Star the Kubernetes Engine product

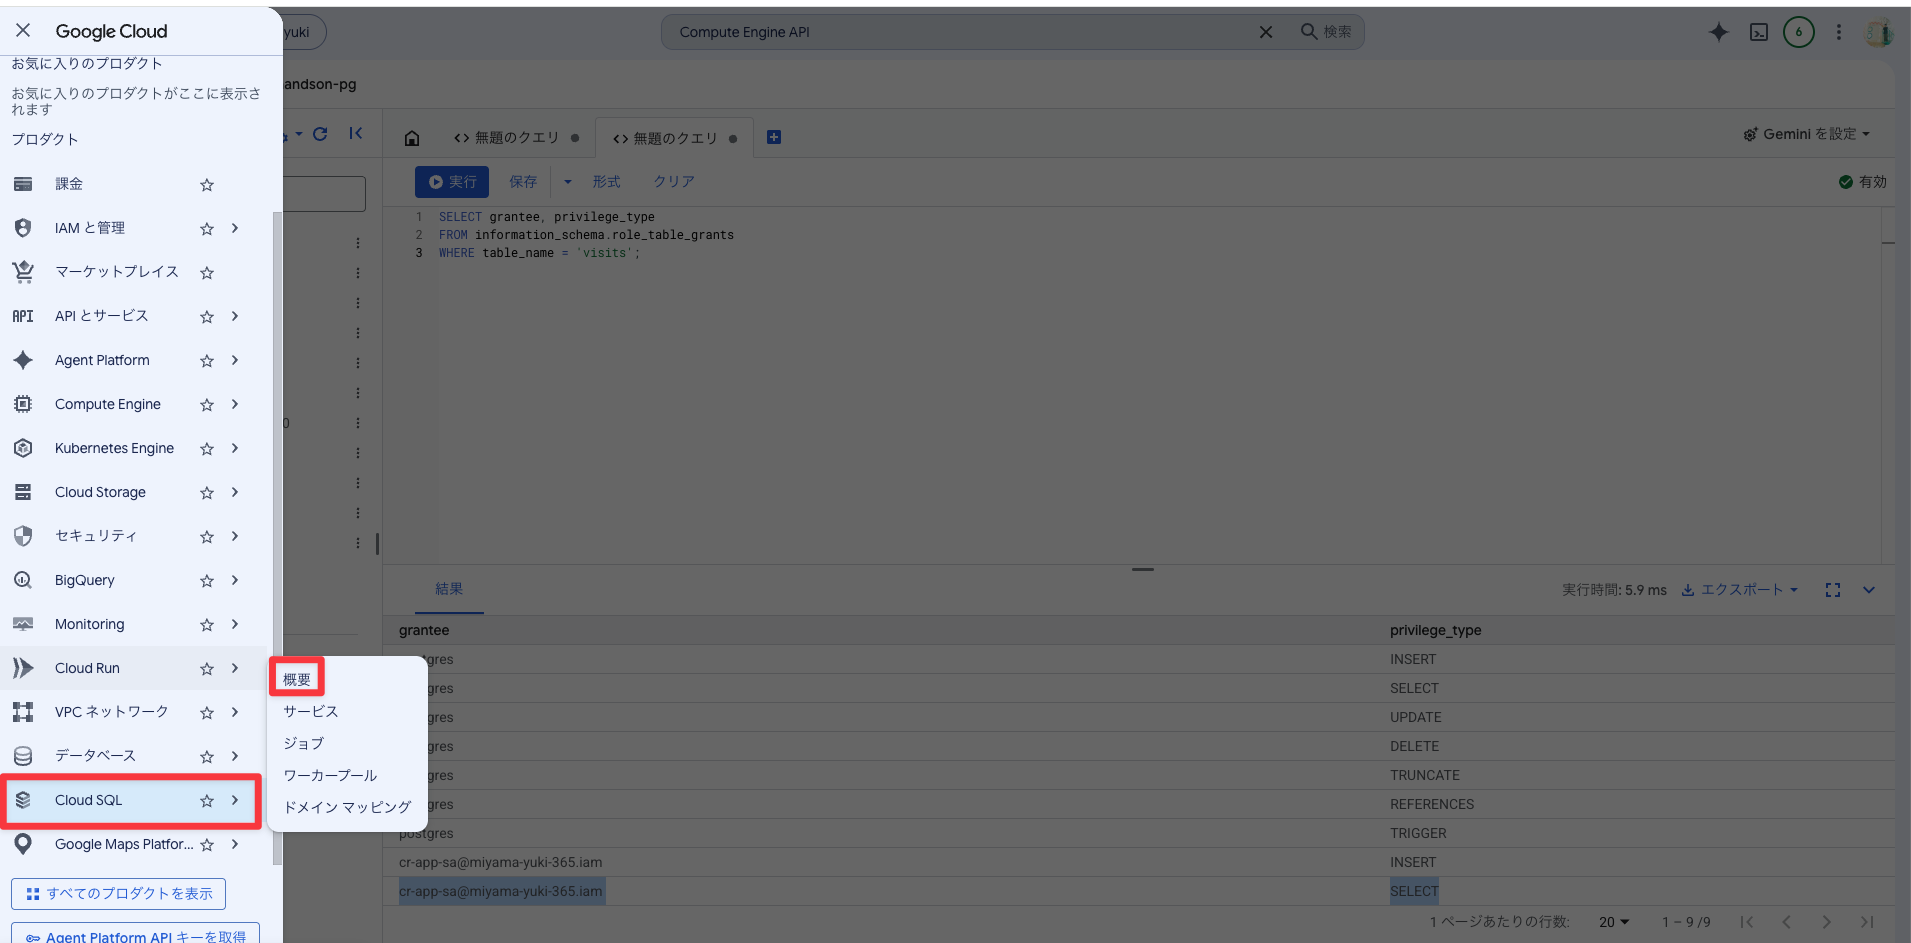[207, 449]
